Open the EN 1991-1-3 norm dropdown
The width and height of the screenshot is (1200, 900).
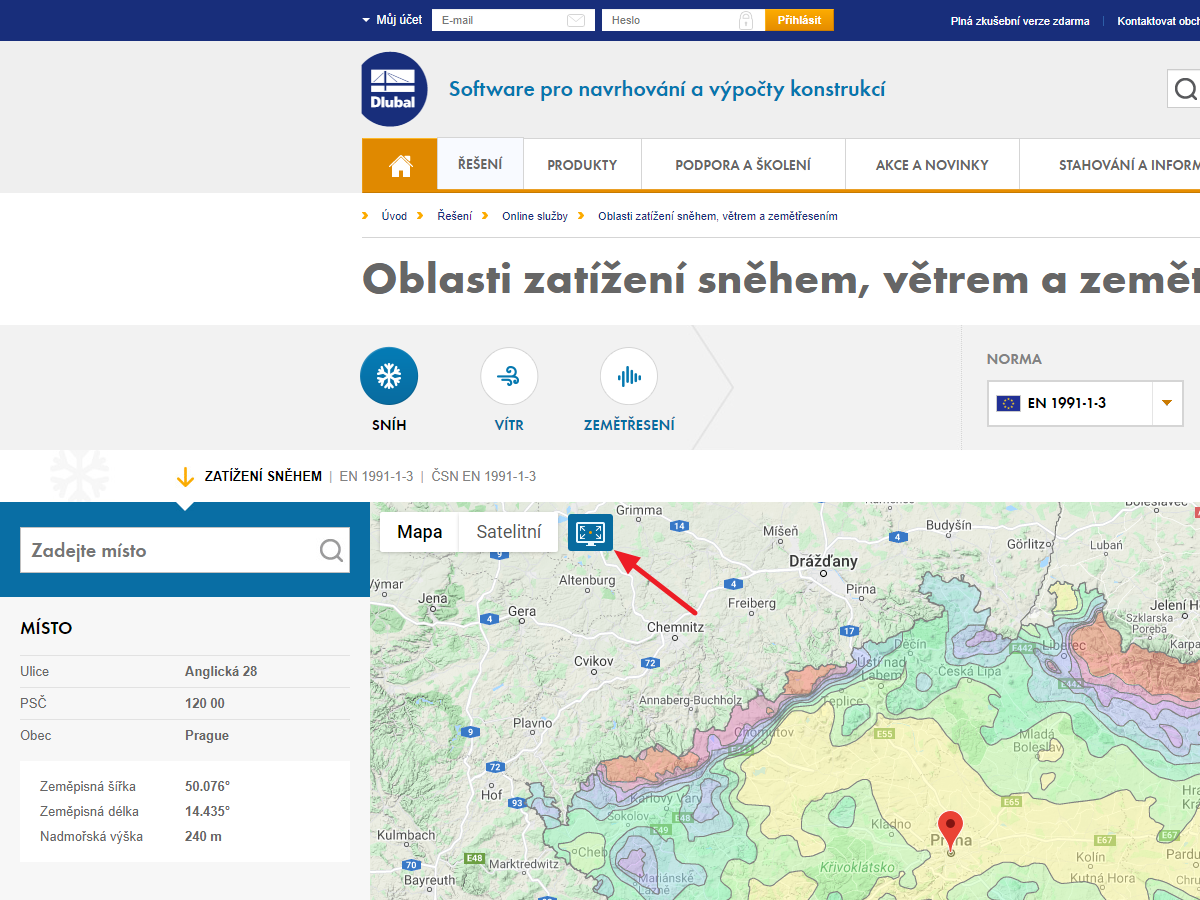pos(1166,403)
